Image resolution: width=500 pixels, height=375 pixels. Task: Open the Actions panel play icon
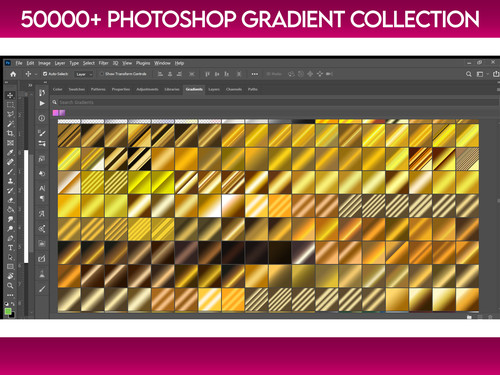[x=42, y=103]
